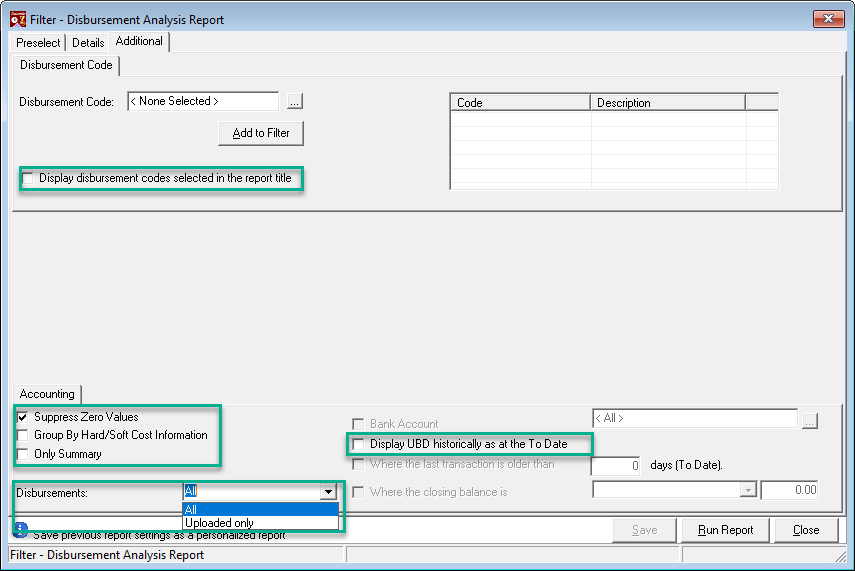The width and height of the screenshot is (855, 571).
Task: Click the days (To Date). label
Action: click(x=687, y=465)
